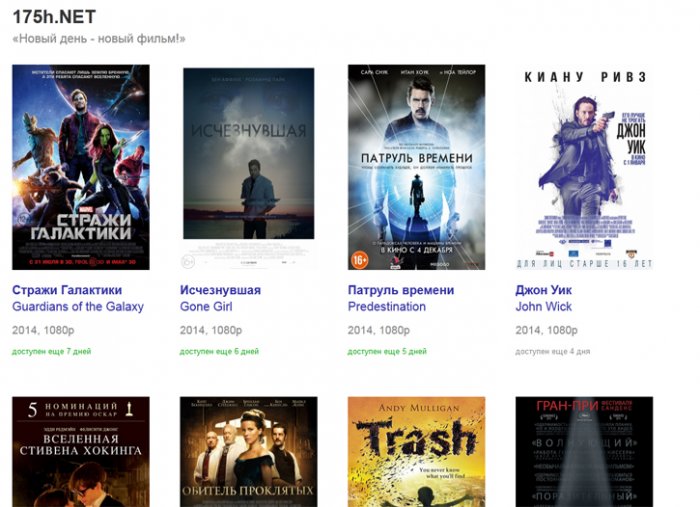This screenshot has width=700, height=507.
Task: Select the Гран-при festival film poster
Action: tap(584, 452)
